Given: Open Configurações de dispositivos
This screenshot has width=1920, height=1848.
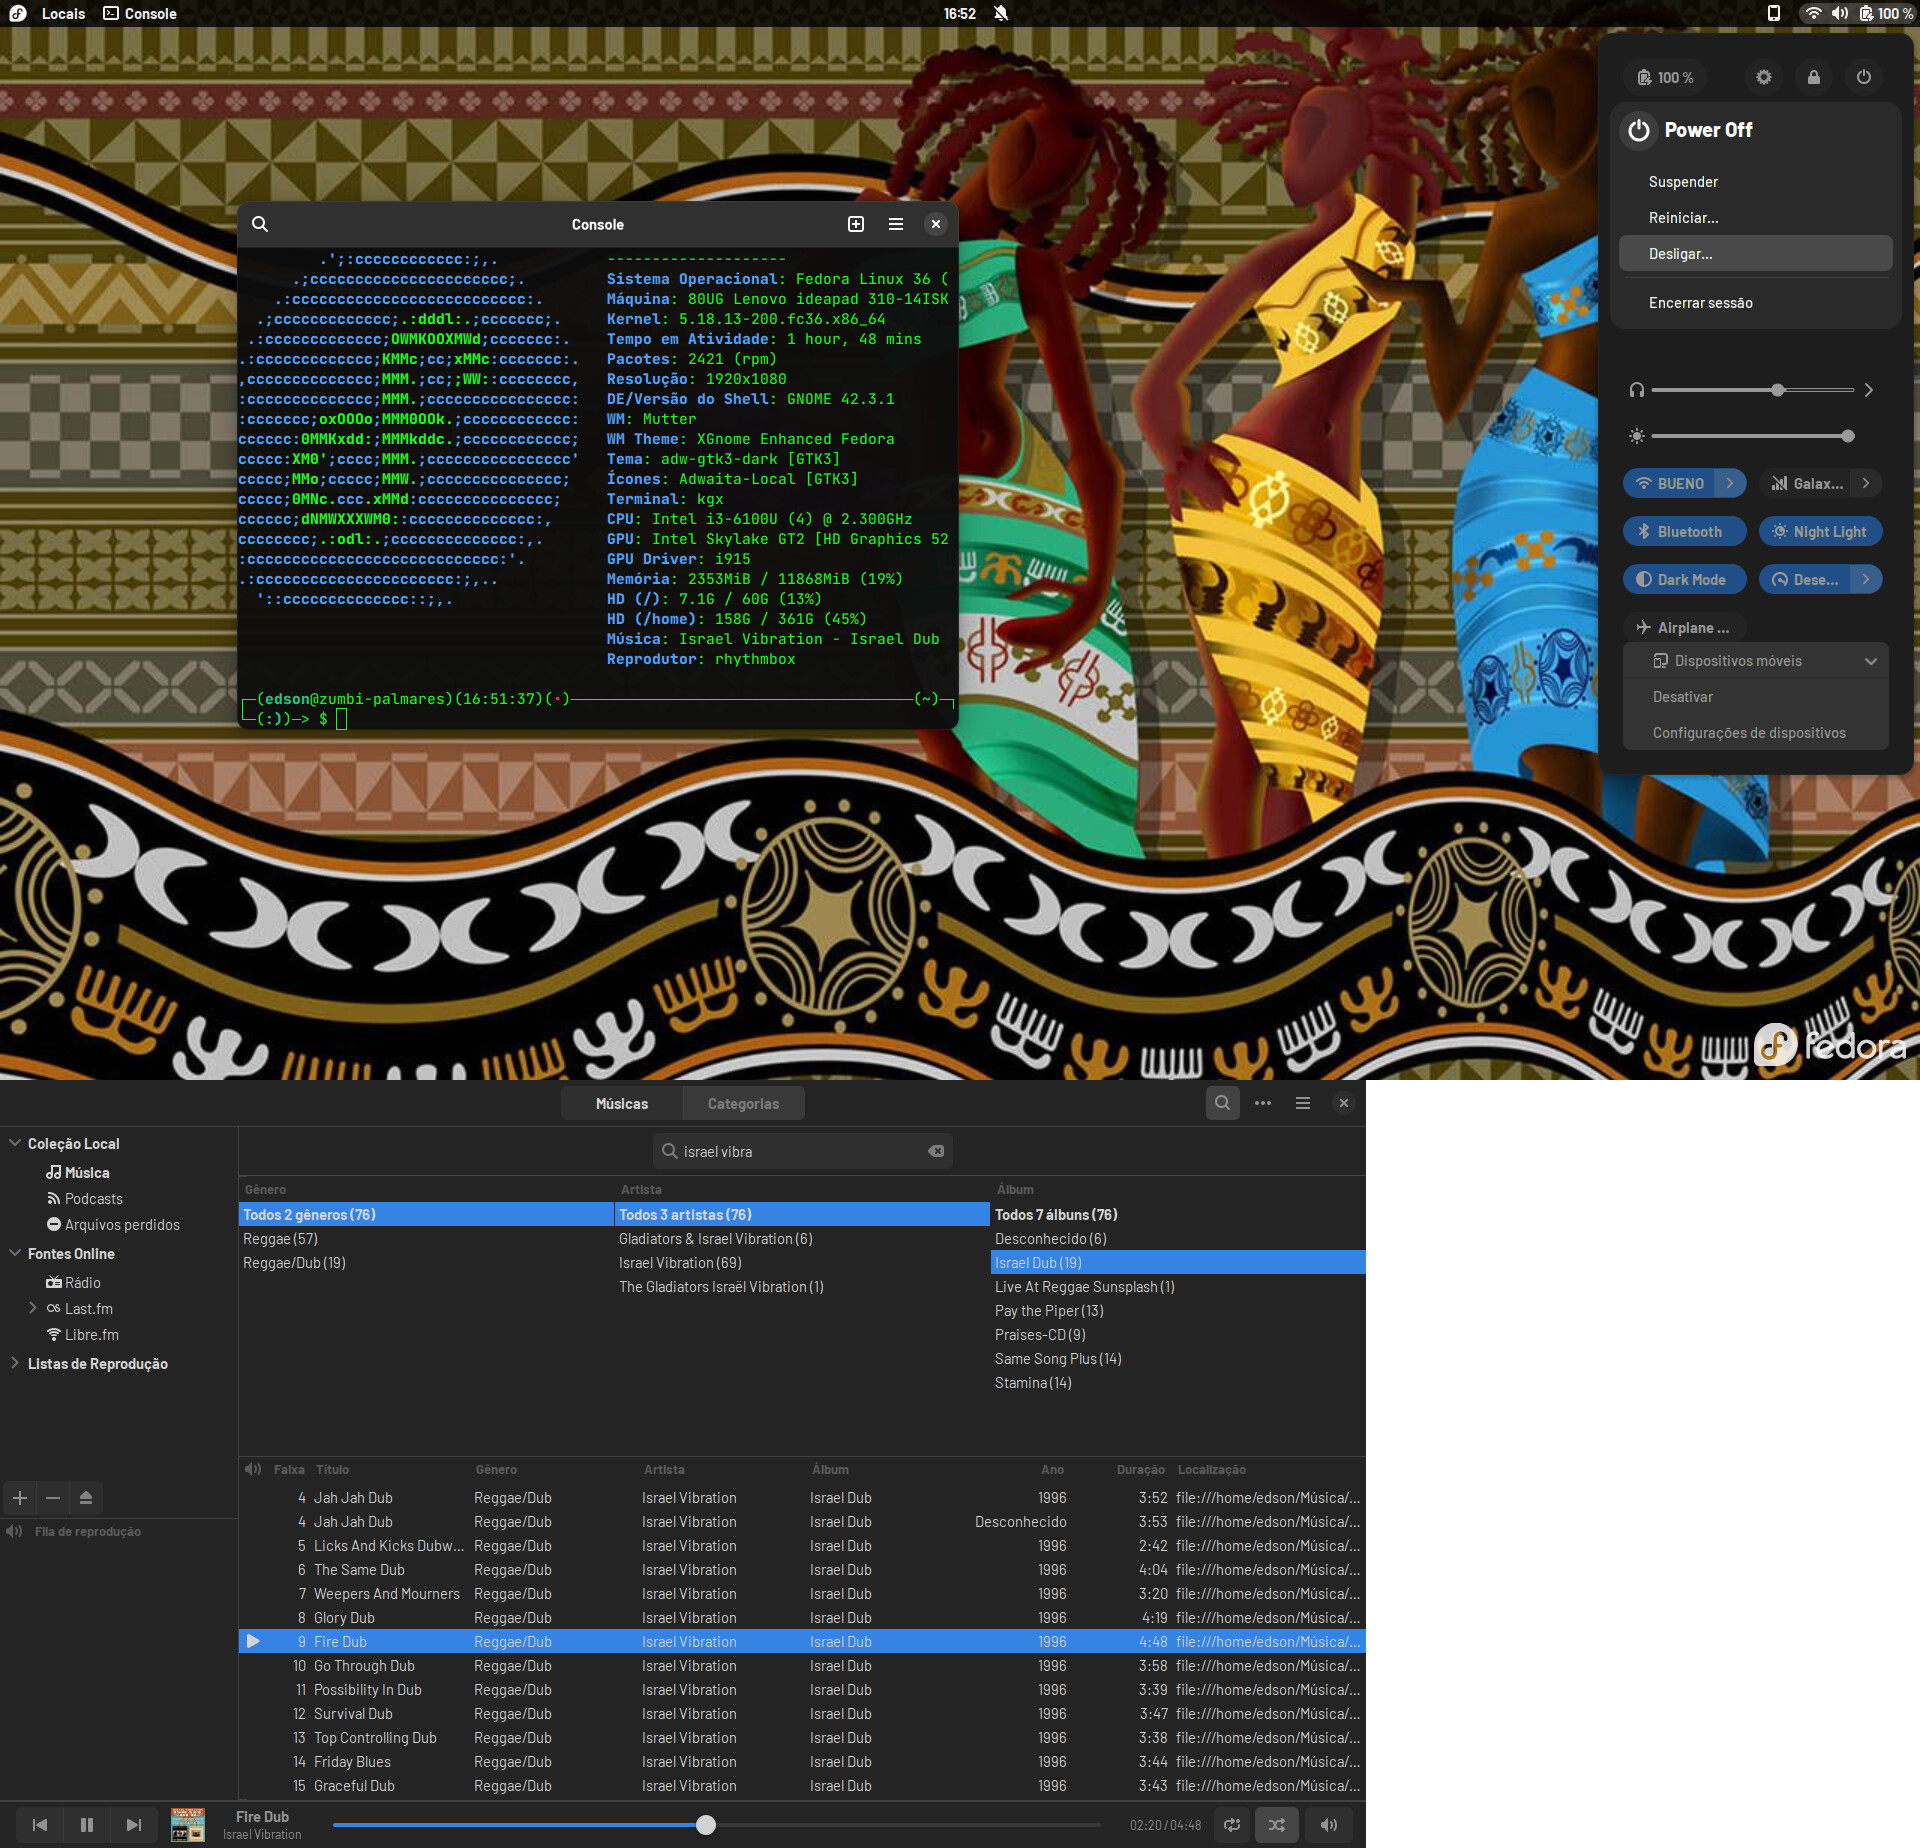Looking at the screenshot, I should pyautogui.click(x=1756, y=733).
